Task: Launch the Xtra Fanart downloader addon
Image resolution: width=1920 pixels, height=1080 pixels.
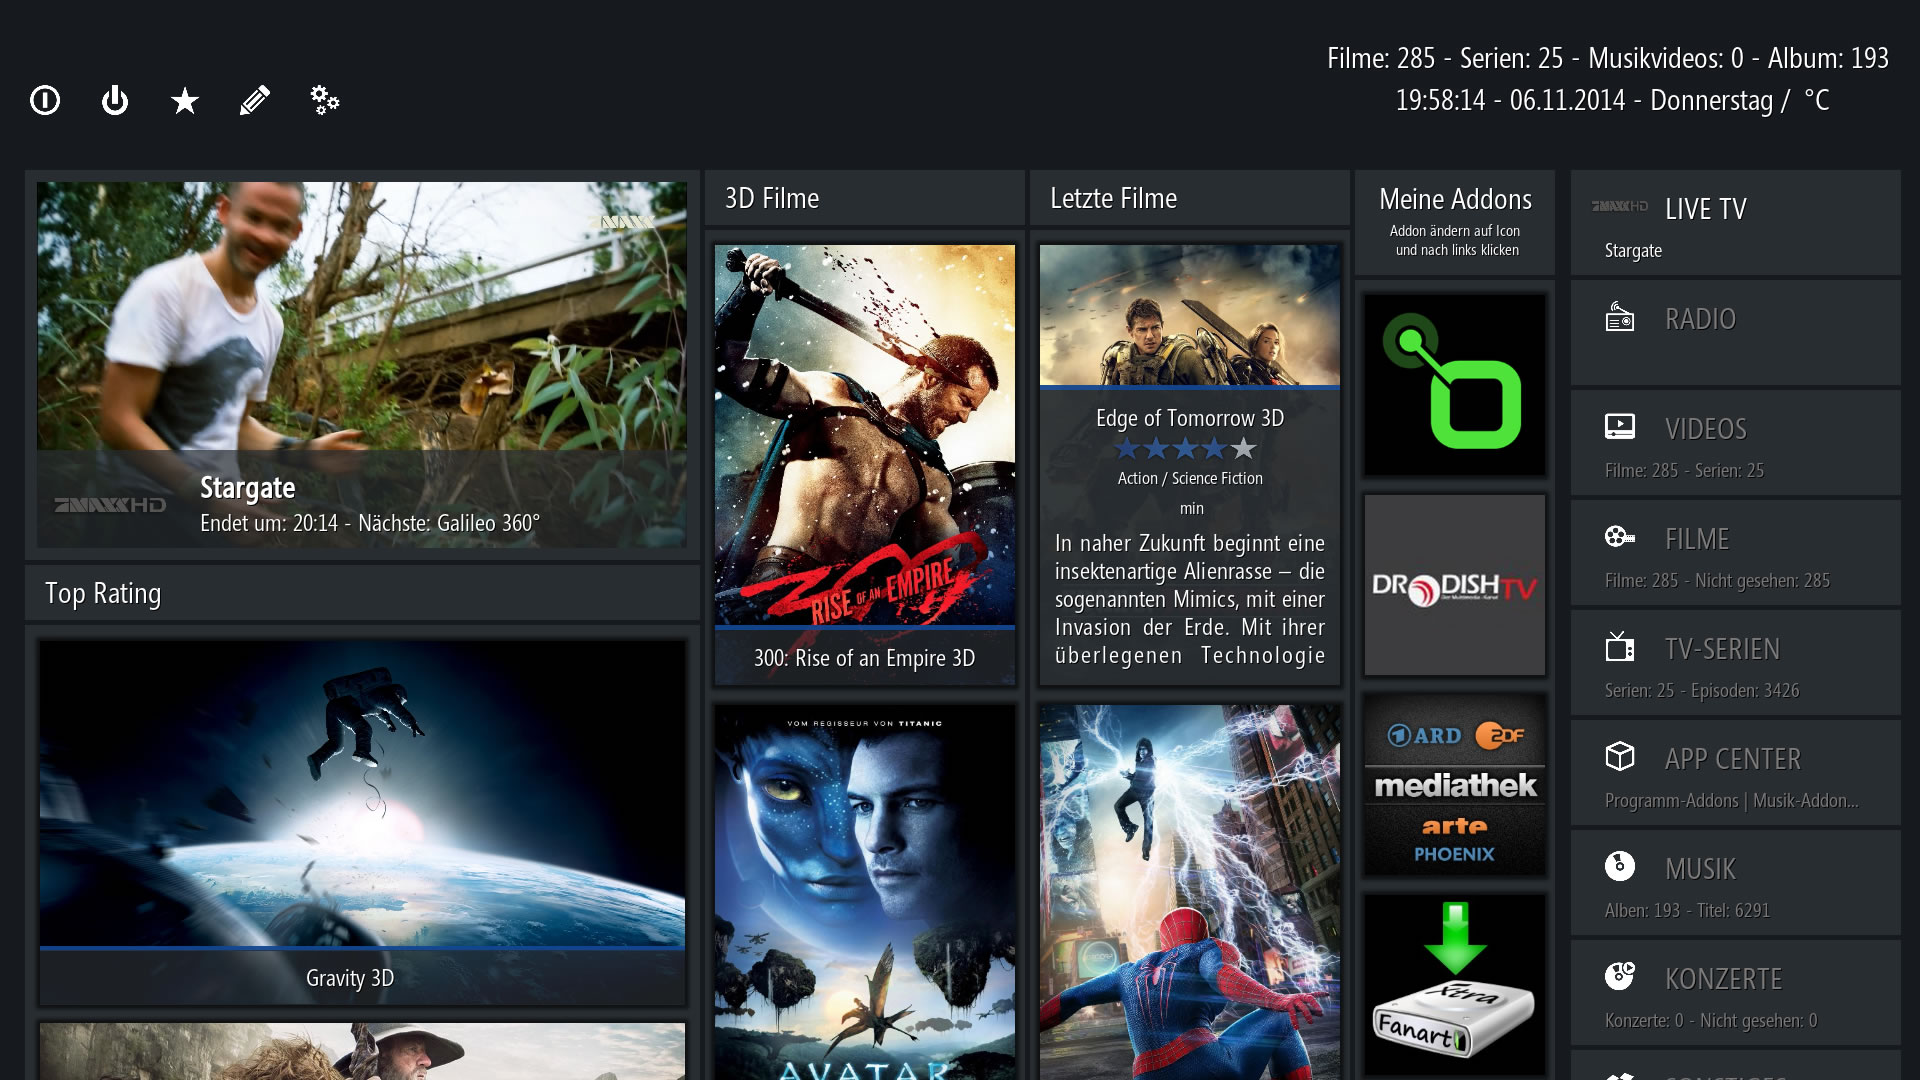Action: tap(1455, 985)
